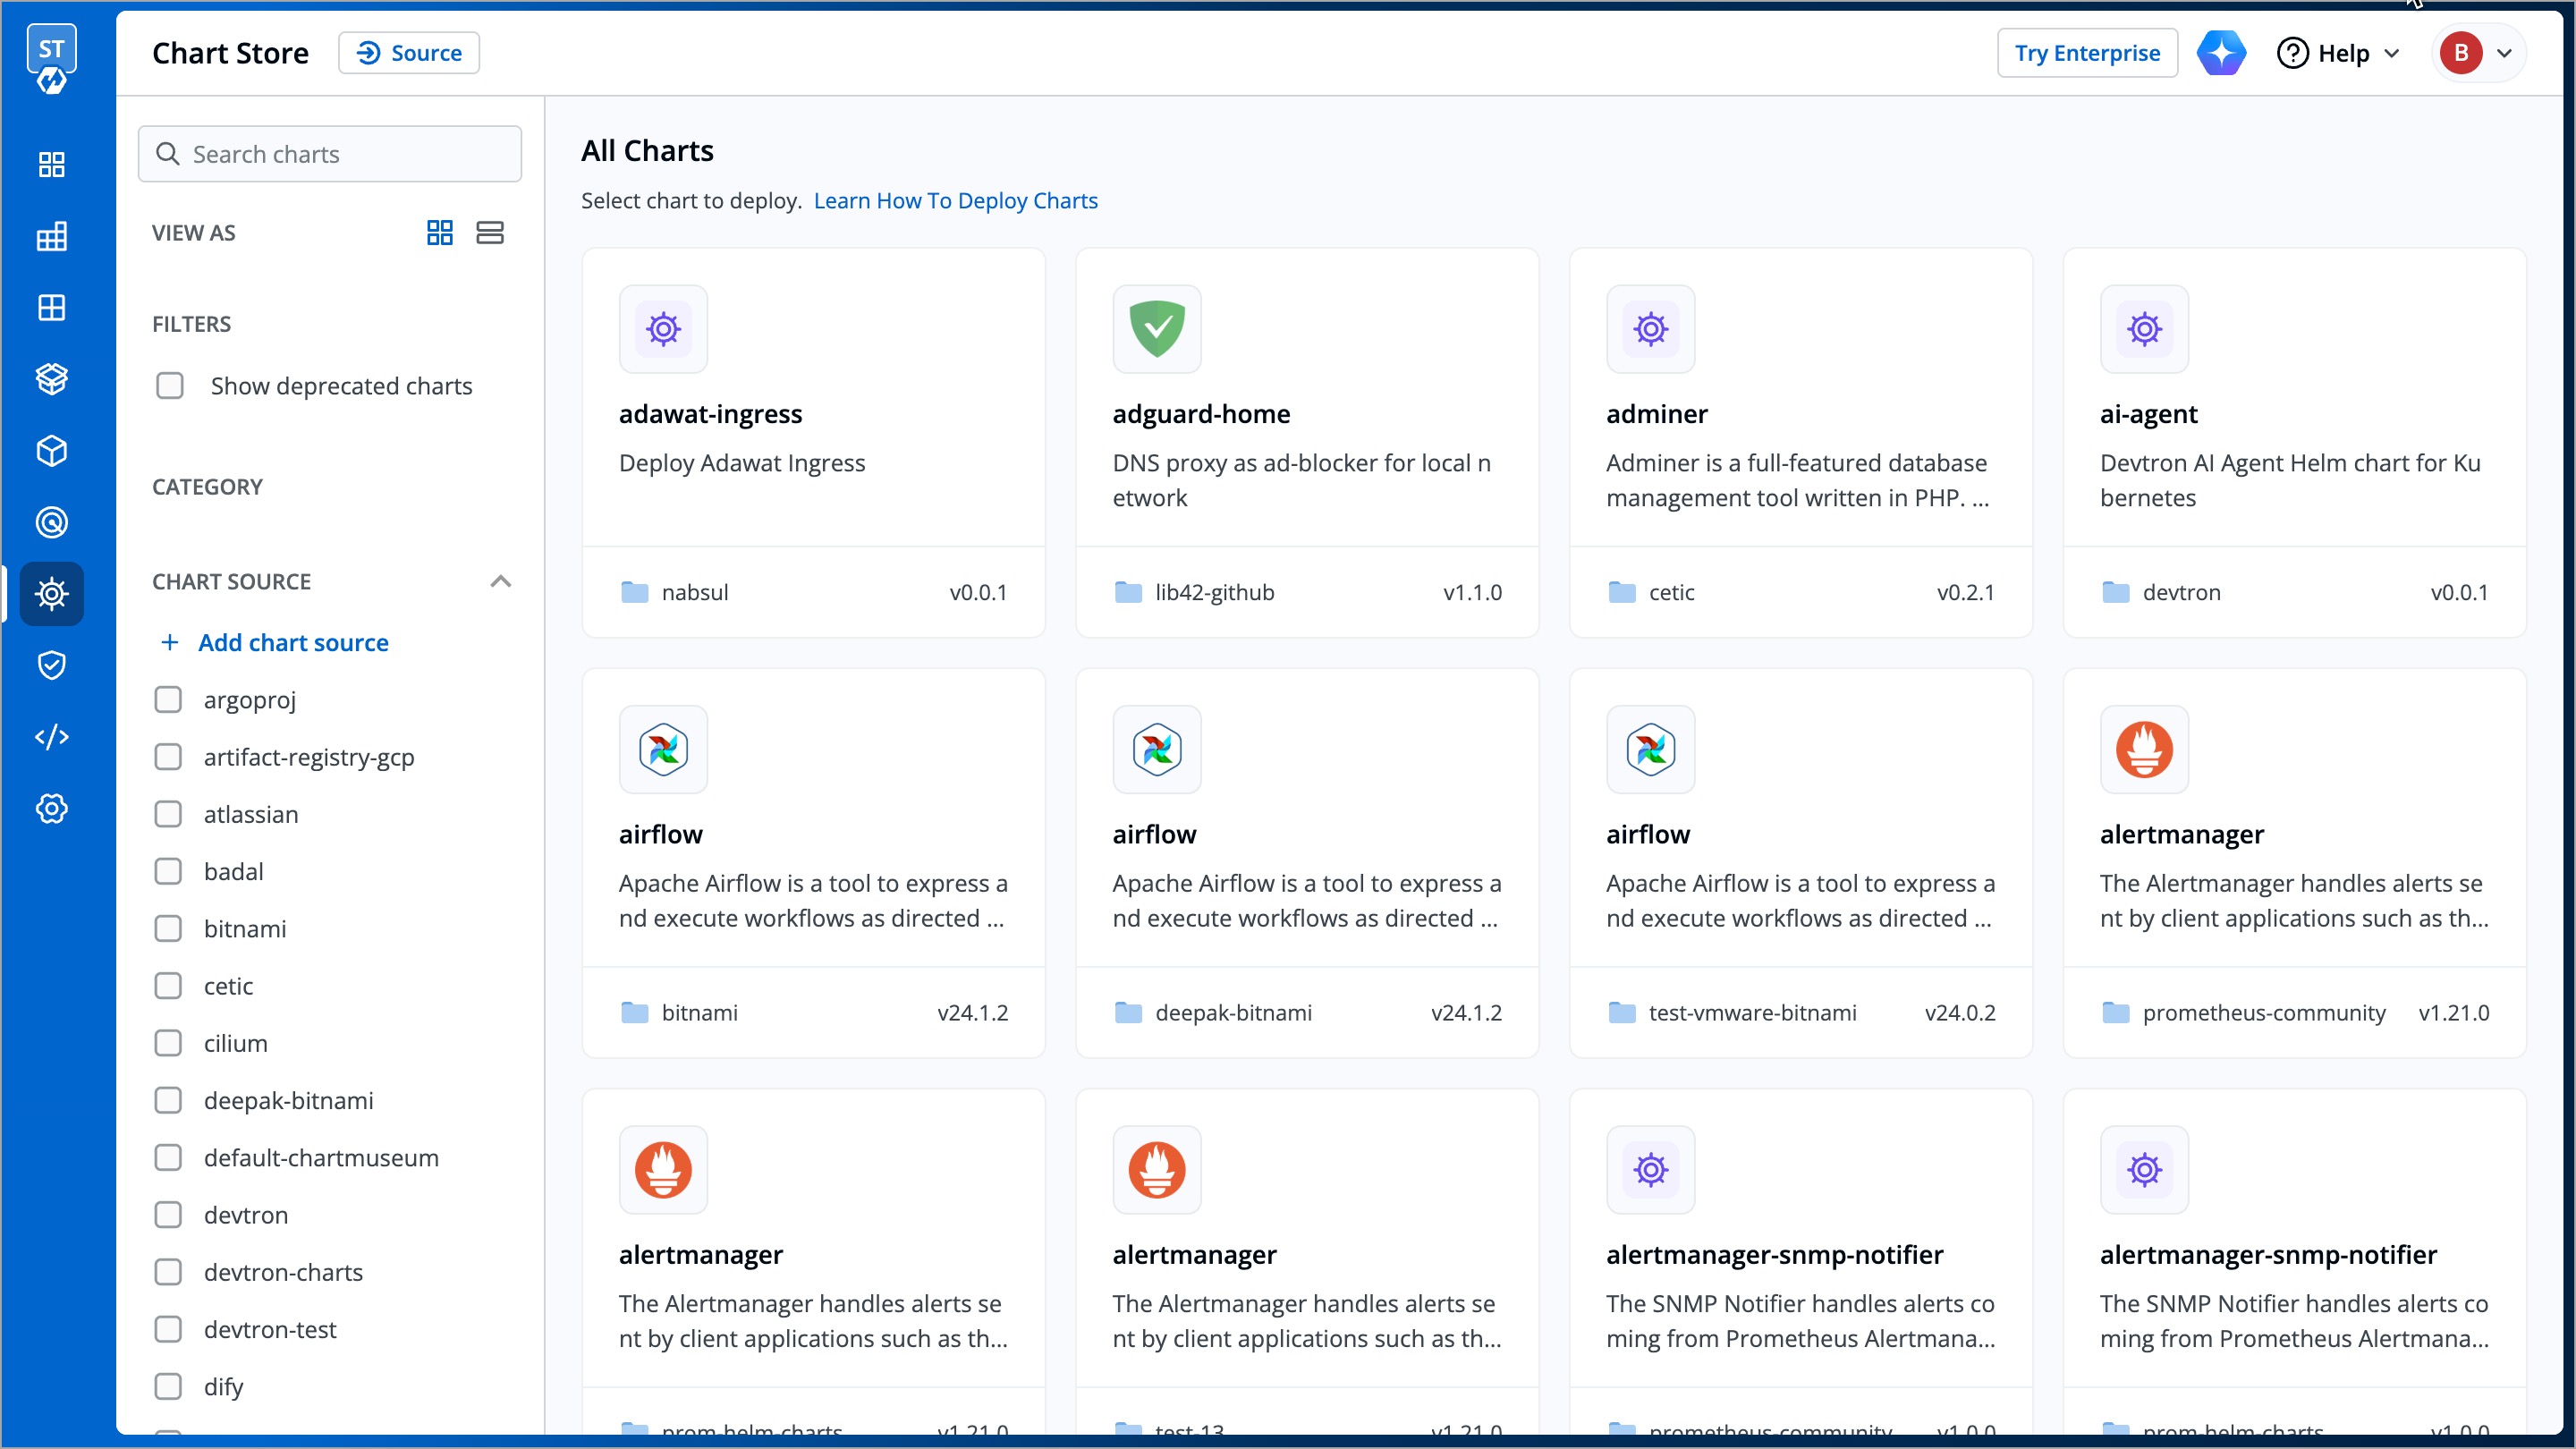The image size is (2576, 1449).
Task: Open Learn How To Deploy Charts link
Action: click(x=955, y=201)
